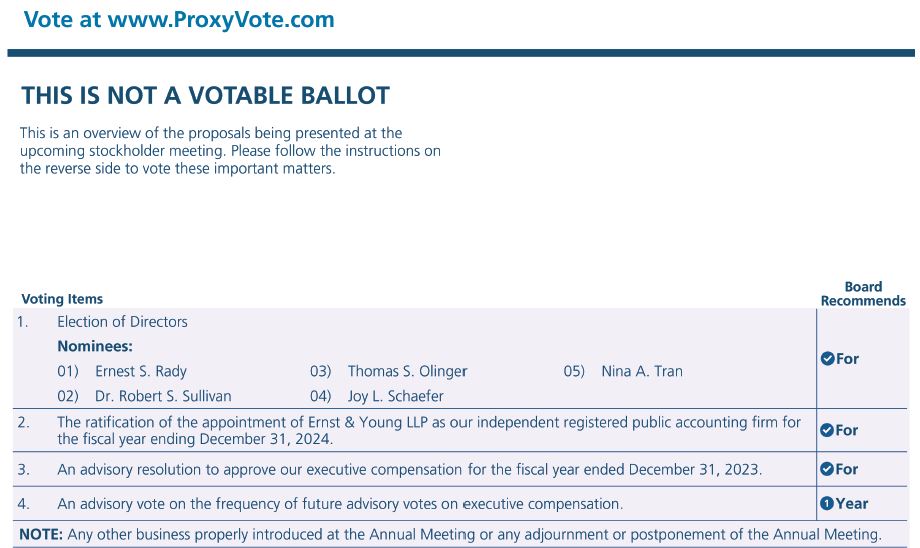
Task: Click the overview paragraph about stockholder meeting
Action: pyautogui.click(x=230, y=151)
